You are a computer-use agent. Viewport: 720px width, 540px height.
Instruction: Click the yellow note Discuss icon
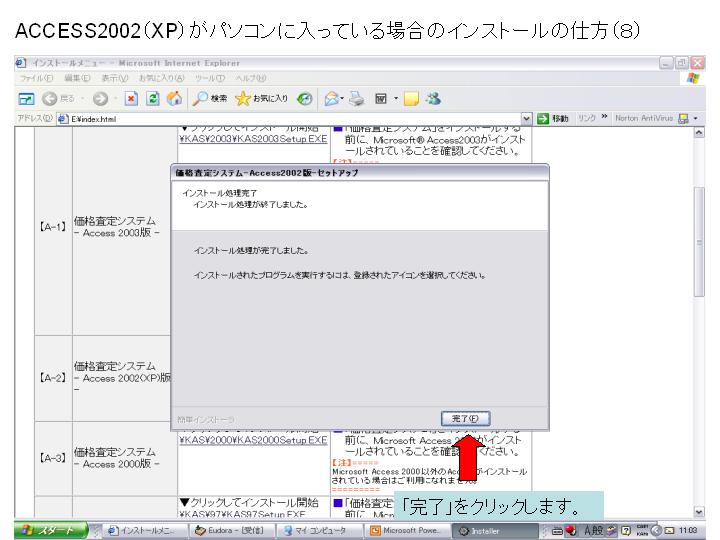411,99
